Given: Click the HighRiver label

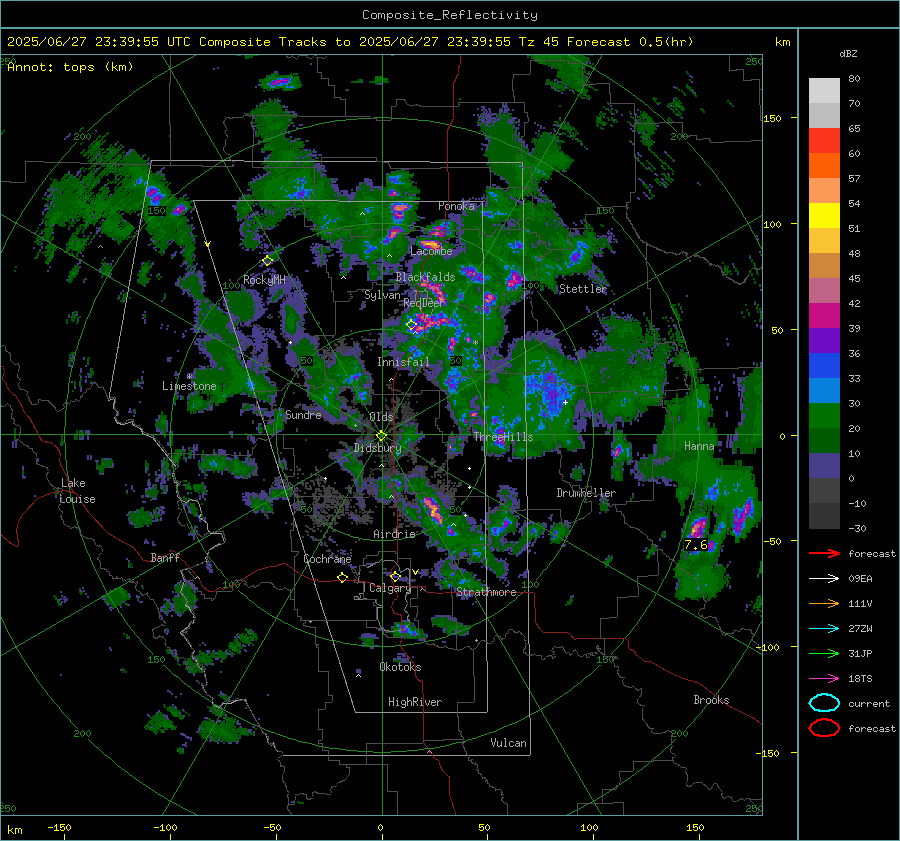Looking at the screenshot, I should (415, 702).
